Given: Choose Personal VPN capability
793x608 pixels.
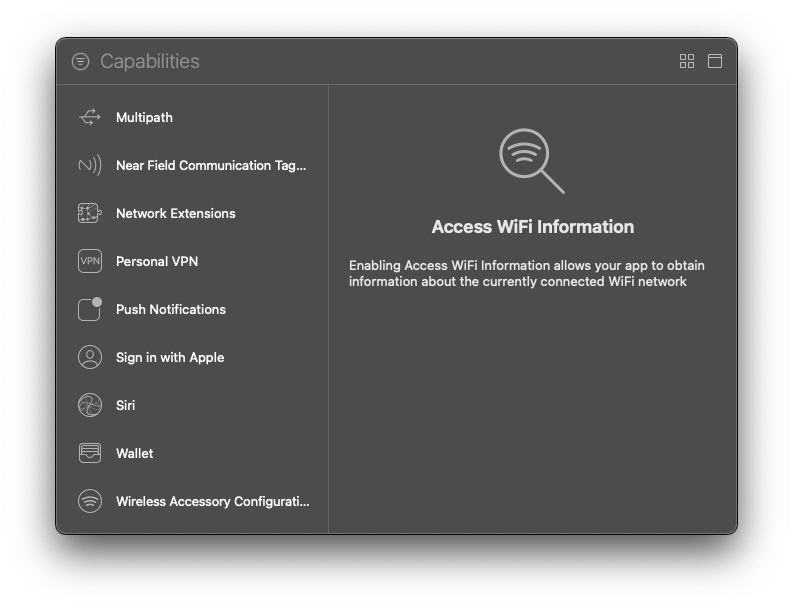Looking at the screenshot, I should (192, 261).
